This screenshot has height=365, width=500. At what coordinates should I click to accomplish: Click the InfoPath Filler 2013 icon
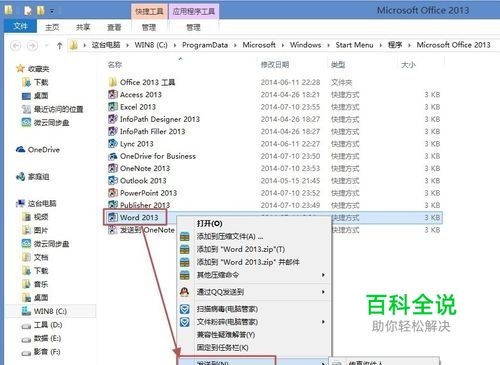point(113,131)
